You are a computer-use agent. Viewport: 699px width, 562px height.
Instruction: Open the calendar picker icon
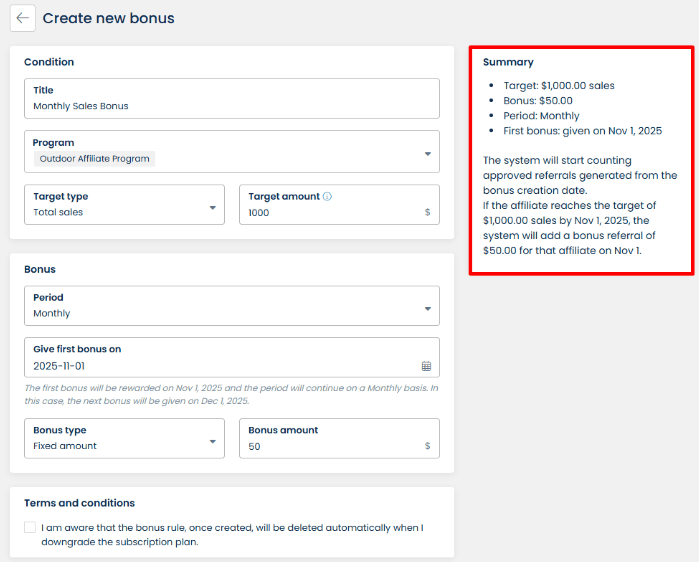coord(426,366)
